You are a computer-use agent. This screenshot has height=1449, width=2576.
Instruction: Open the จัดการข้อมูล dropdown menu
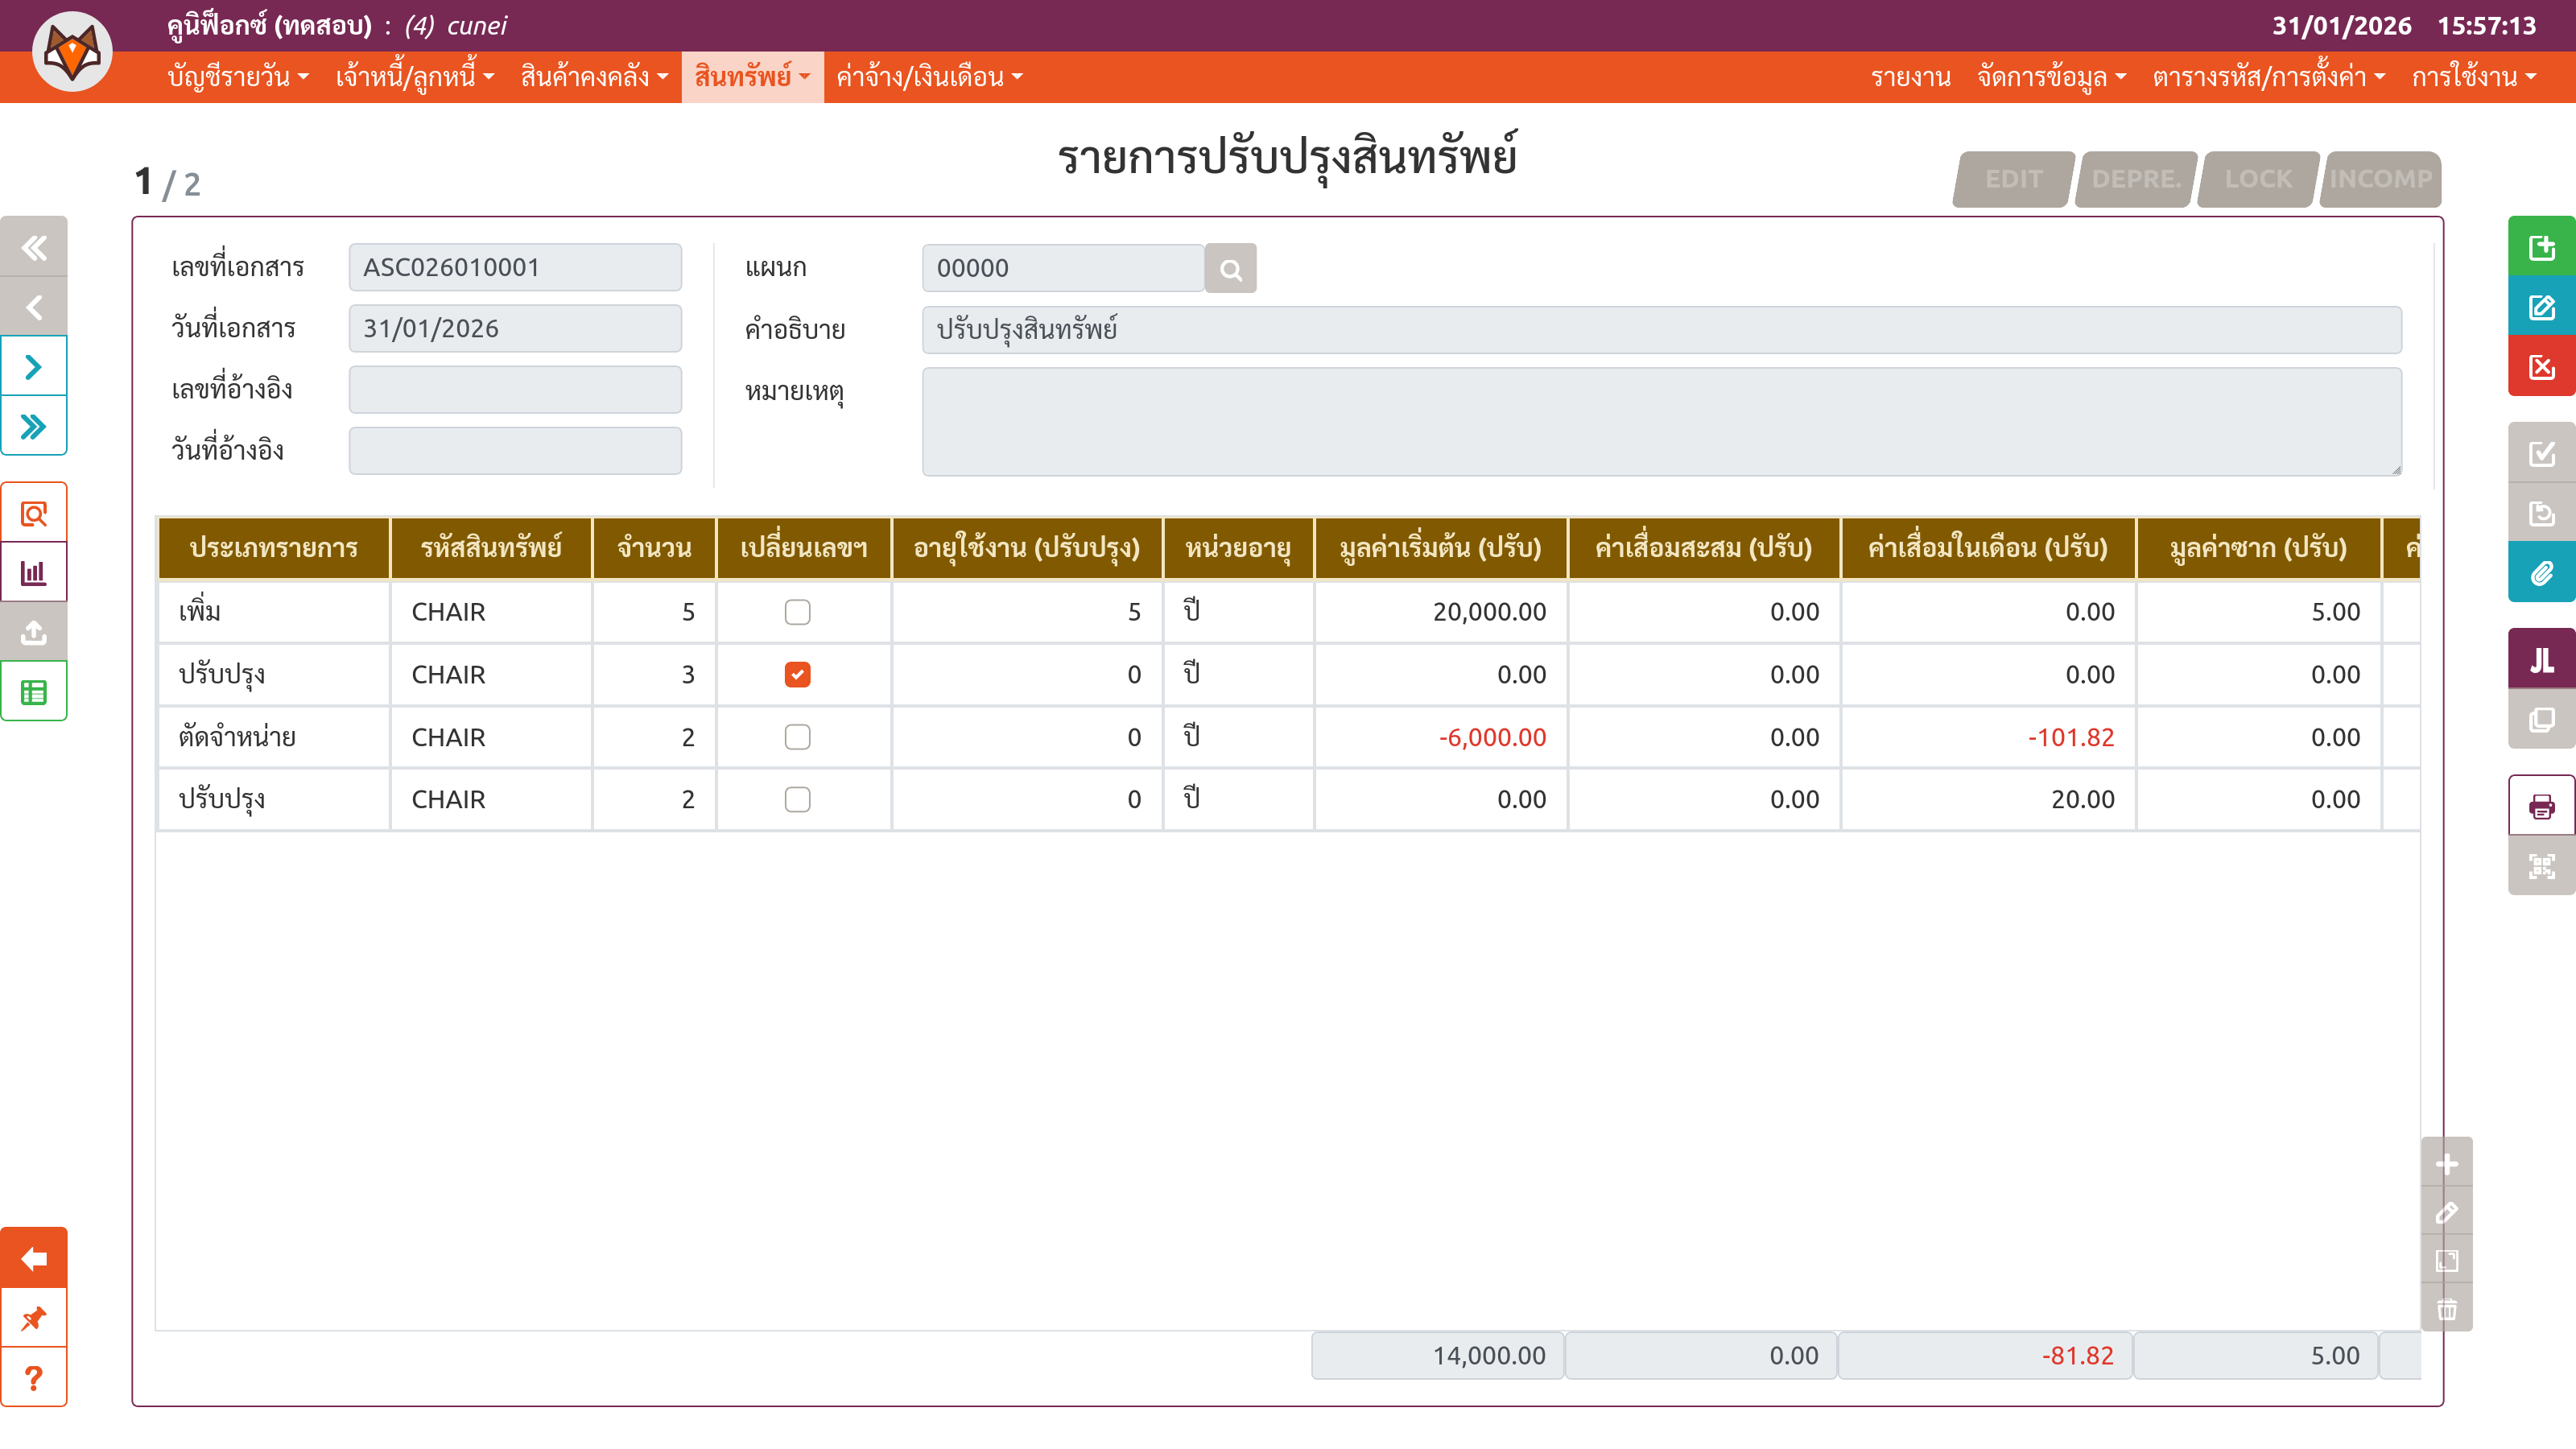[x=2051, y=77]
